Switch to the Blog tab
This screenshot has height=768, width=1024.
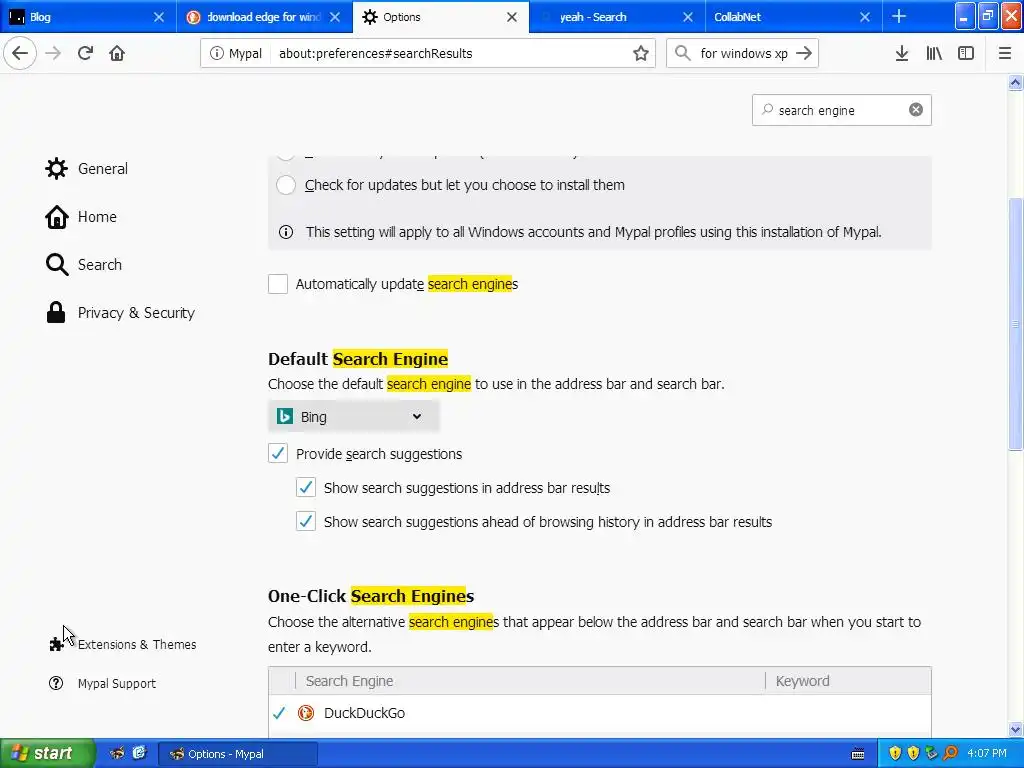[88, 17]
